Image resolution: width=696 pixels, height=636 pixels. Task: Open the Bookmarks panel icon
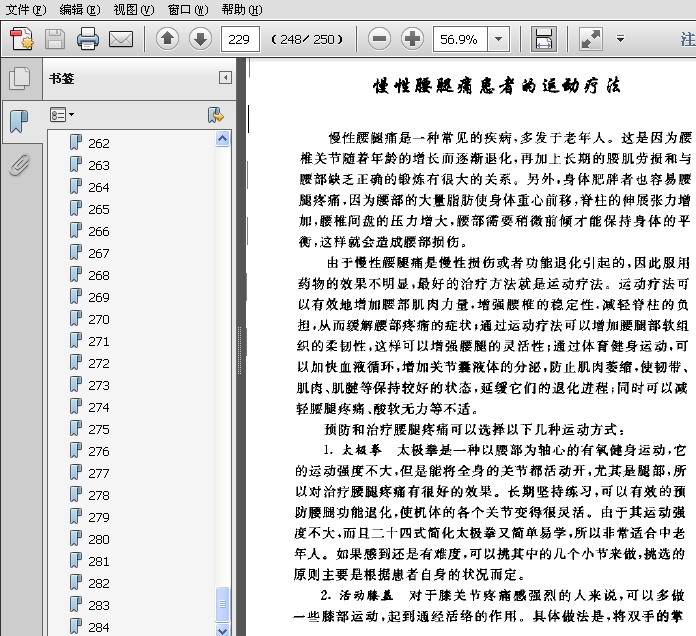click(18, 121)
